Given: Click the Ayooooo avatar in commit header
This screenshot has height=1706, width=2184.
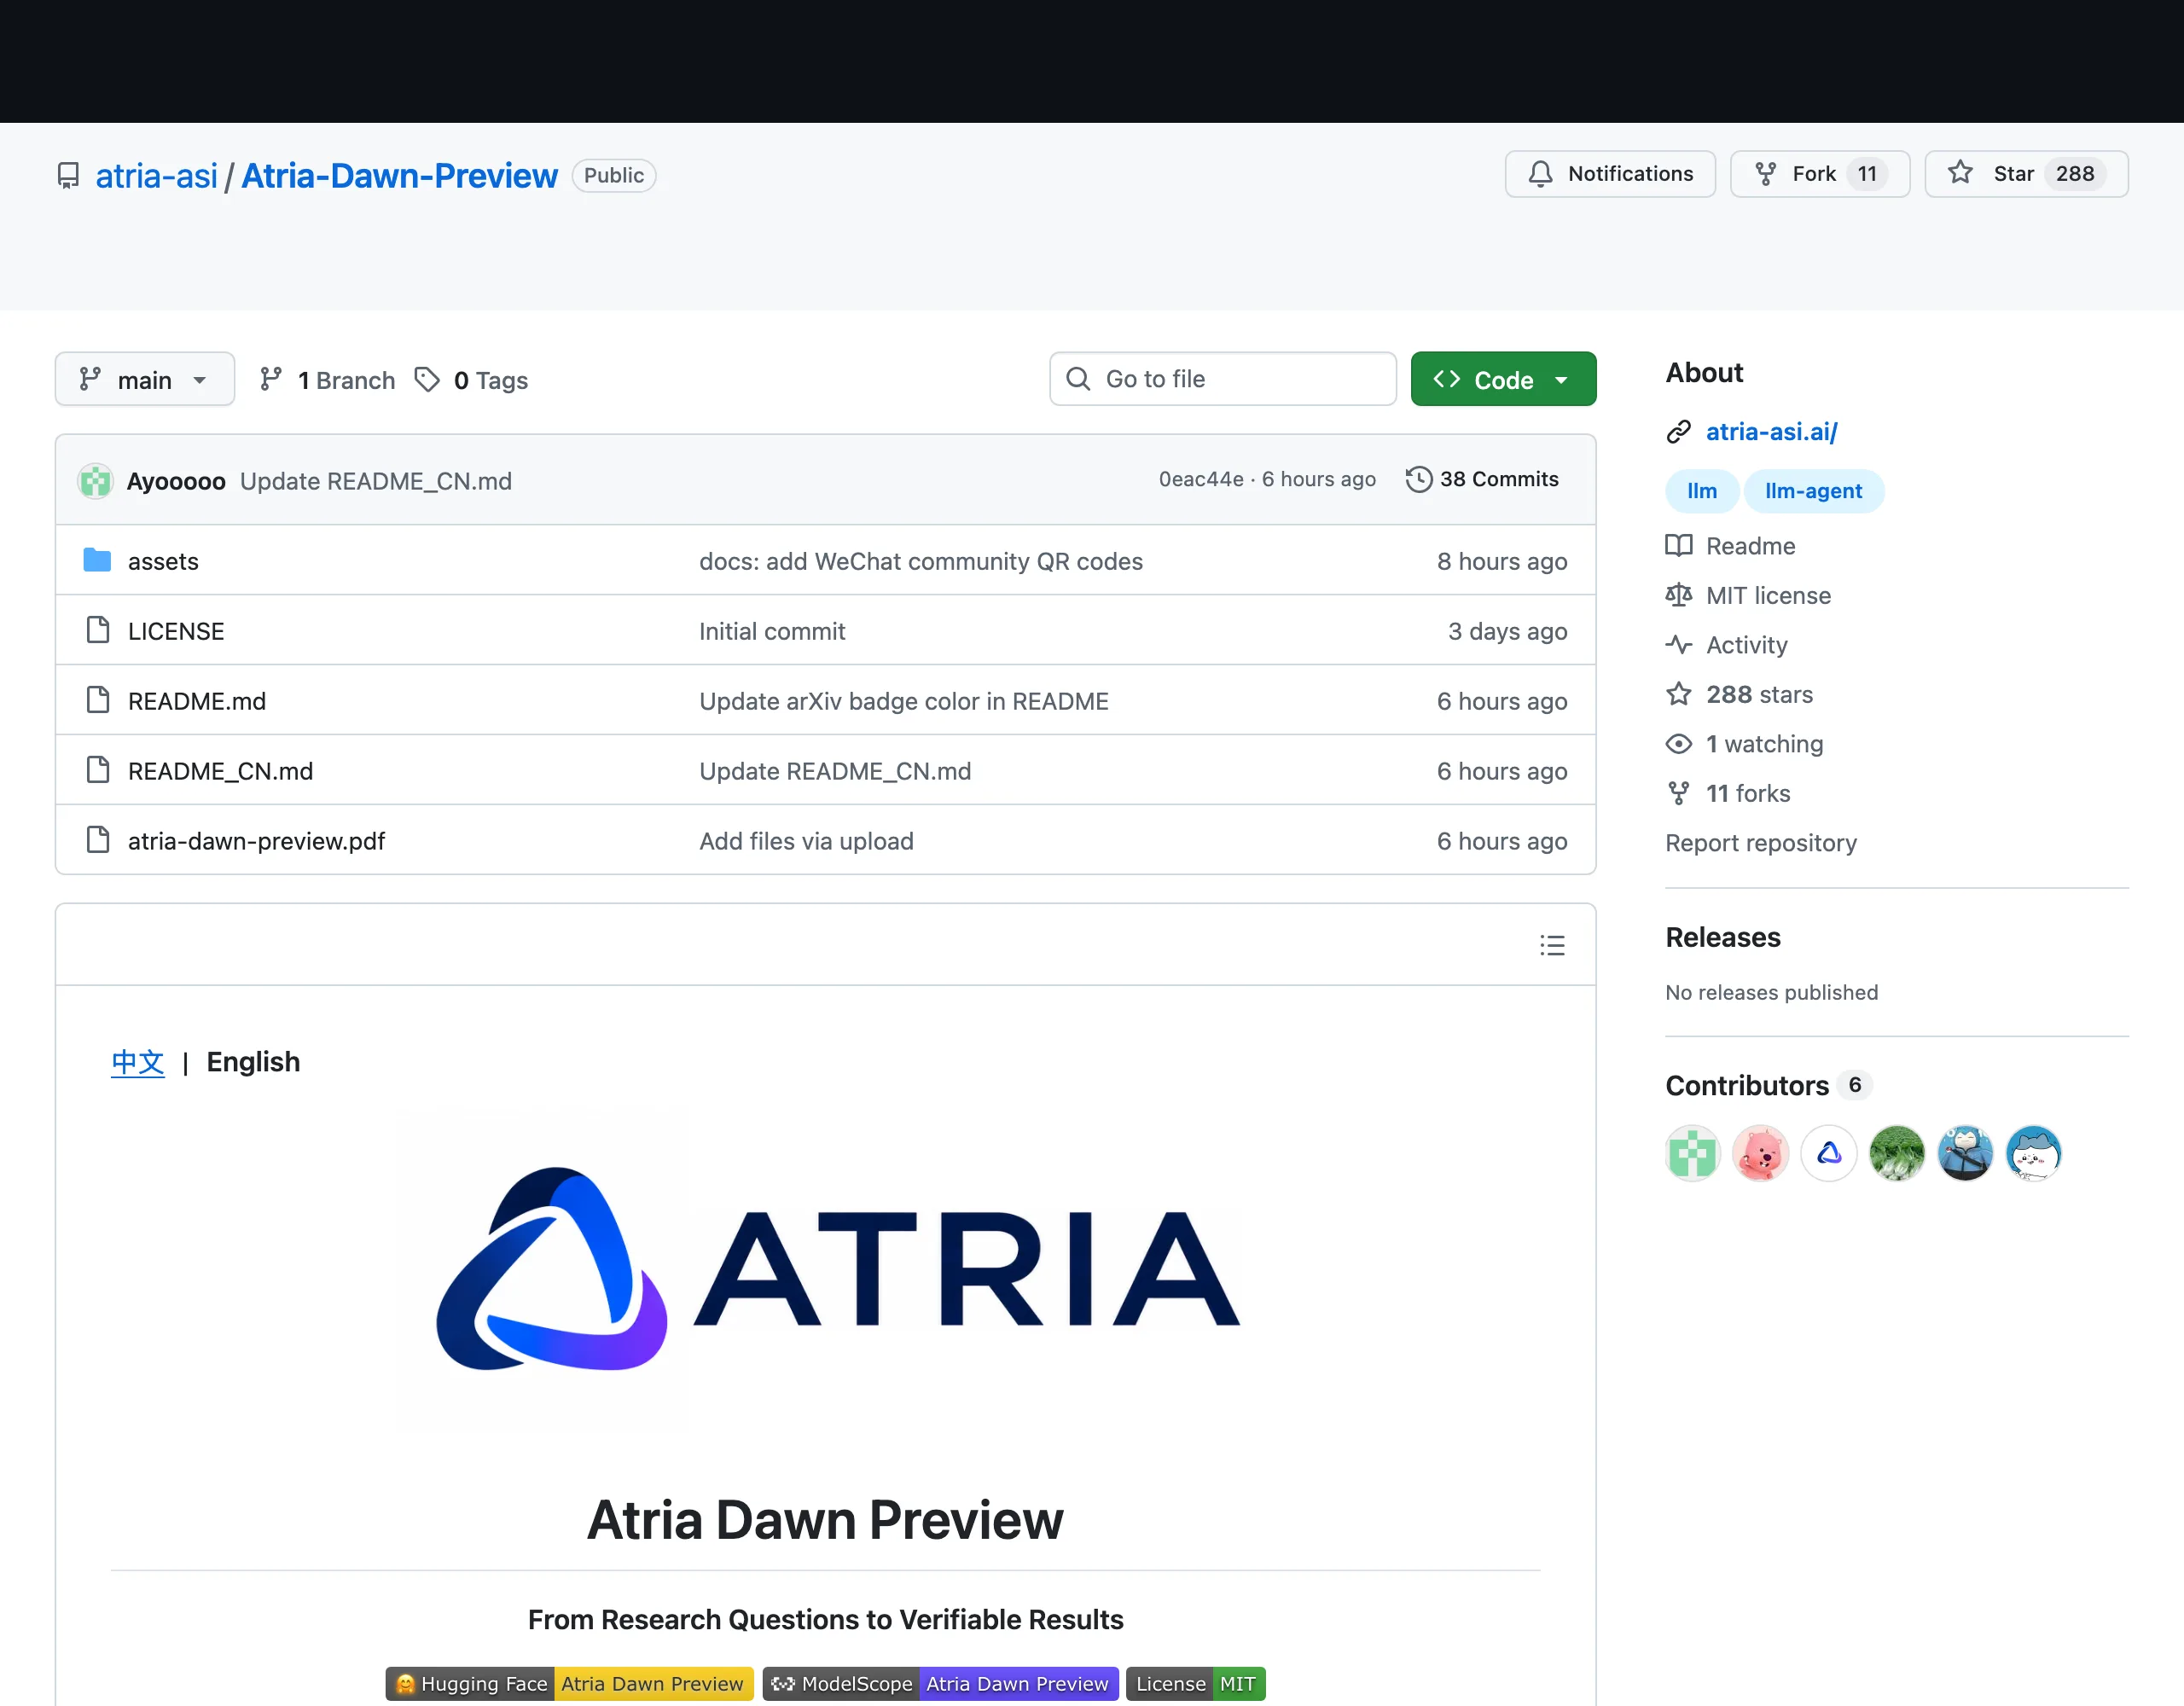Looking at the screenshot, I should click(95, 481).
